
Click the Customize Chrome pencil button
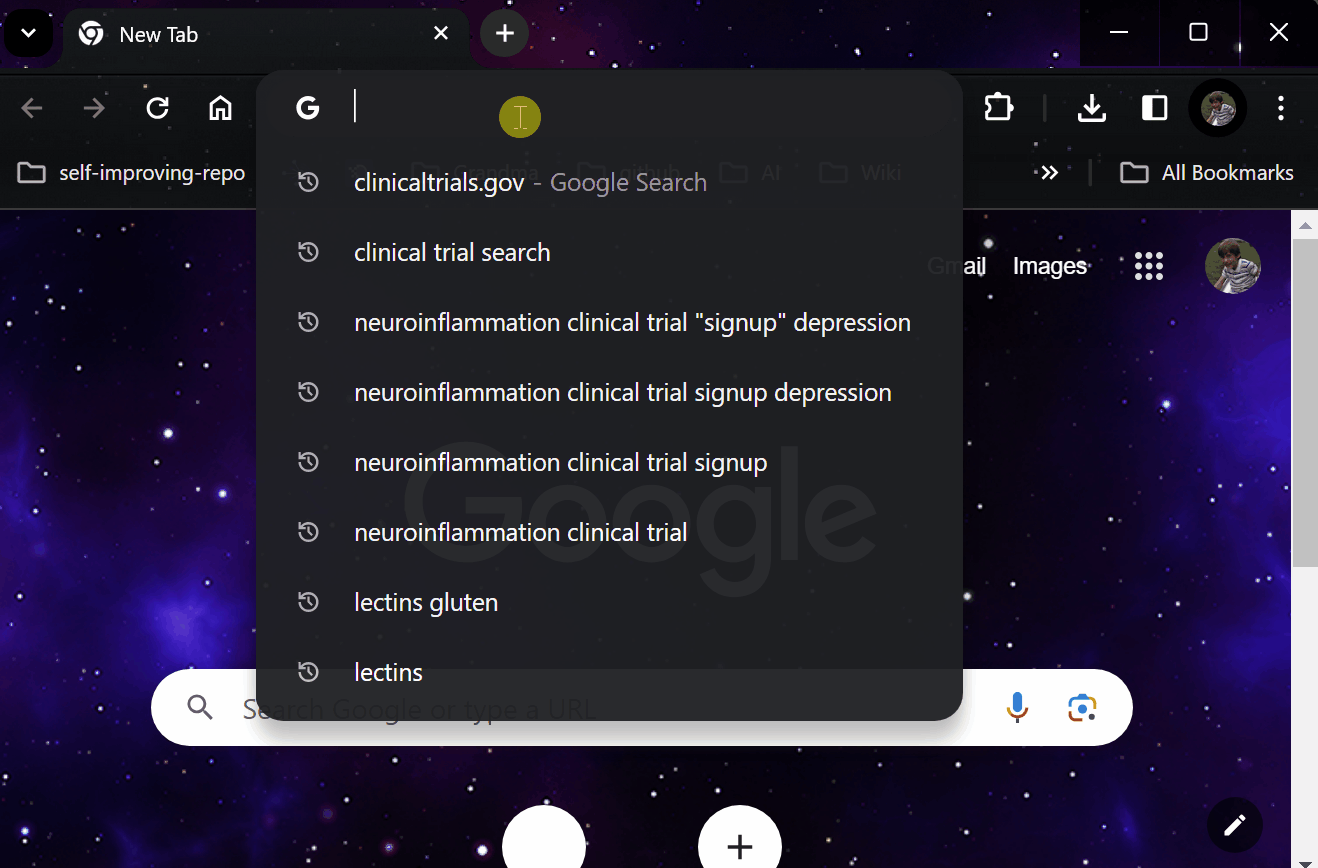coord(1234,825)
